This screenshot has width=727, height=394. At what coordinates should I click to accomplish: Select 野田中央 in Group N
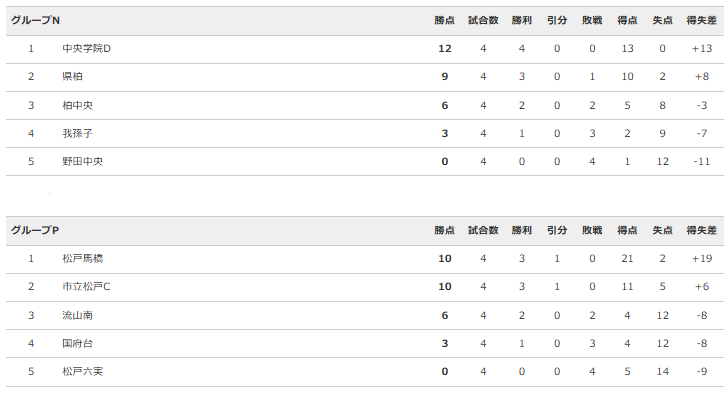click(x=83, y=162)
